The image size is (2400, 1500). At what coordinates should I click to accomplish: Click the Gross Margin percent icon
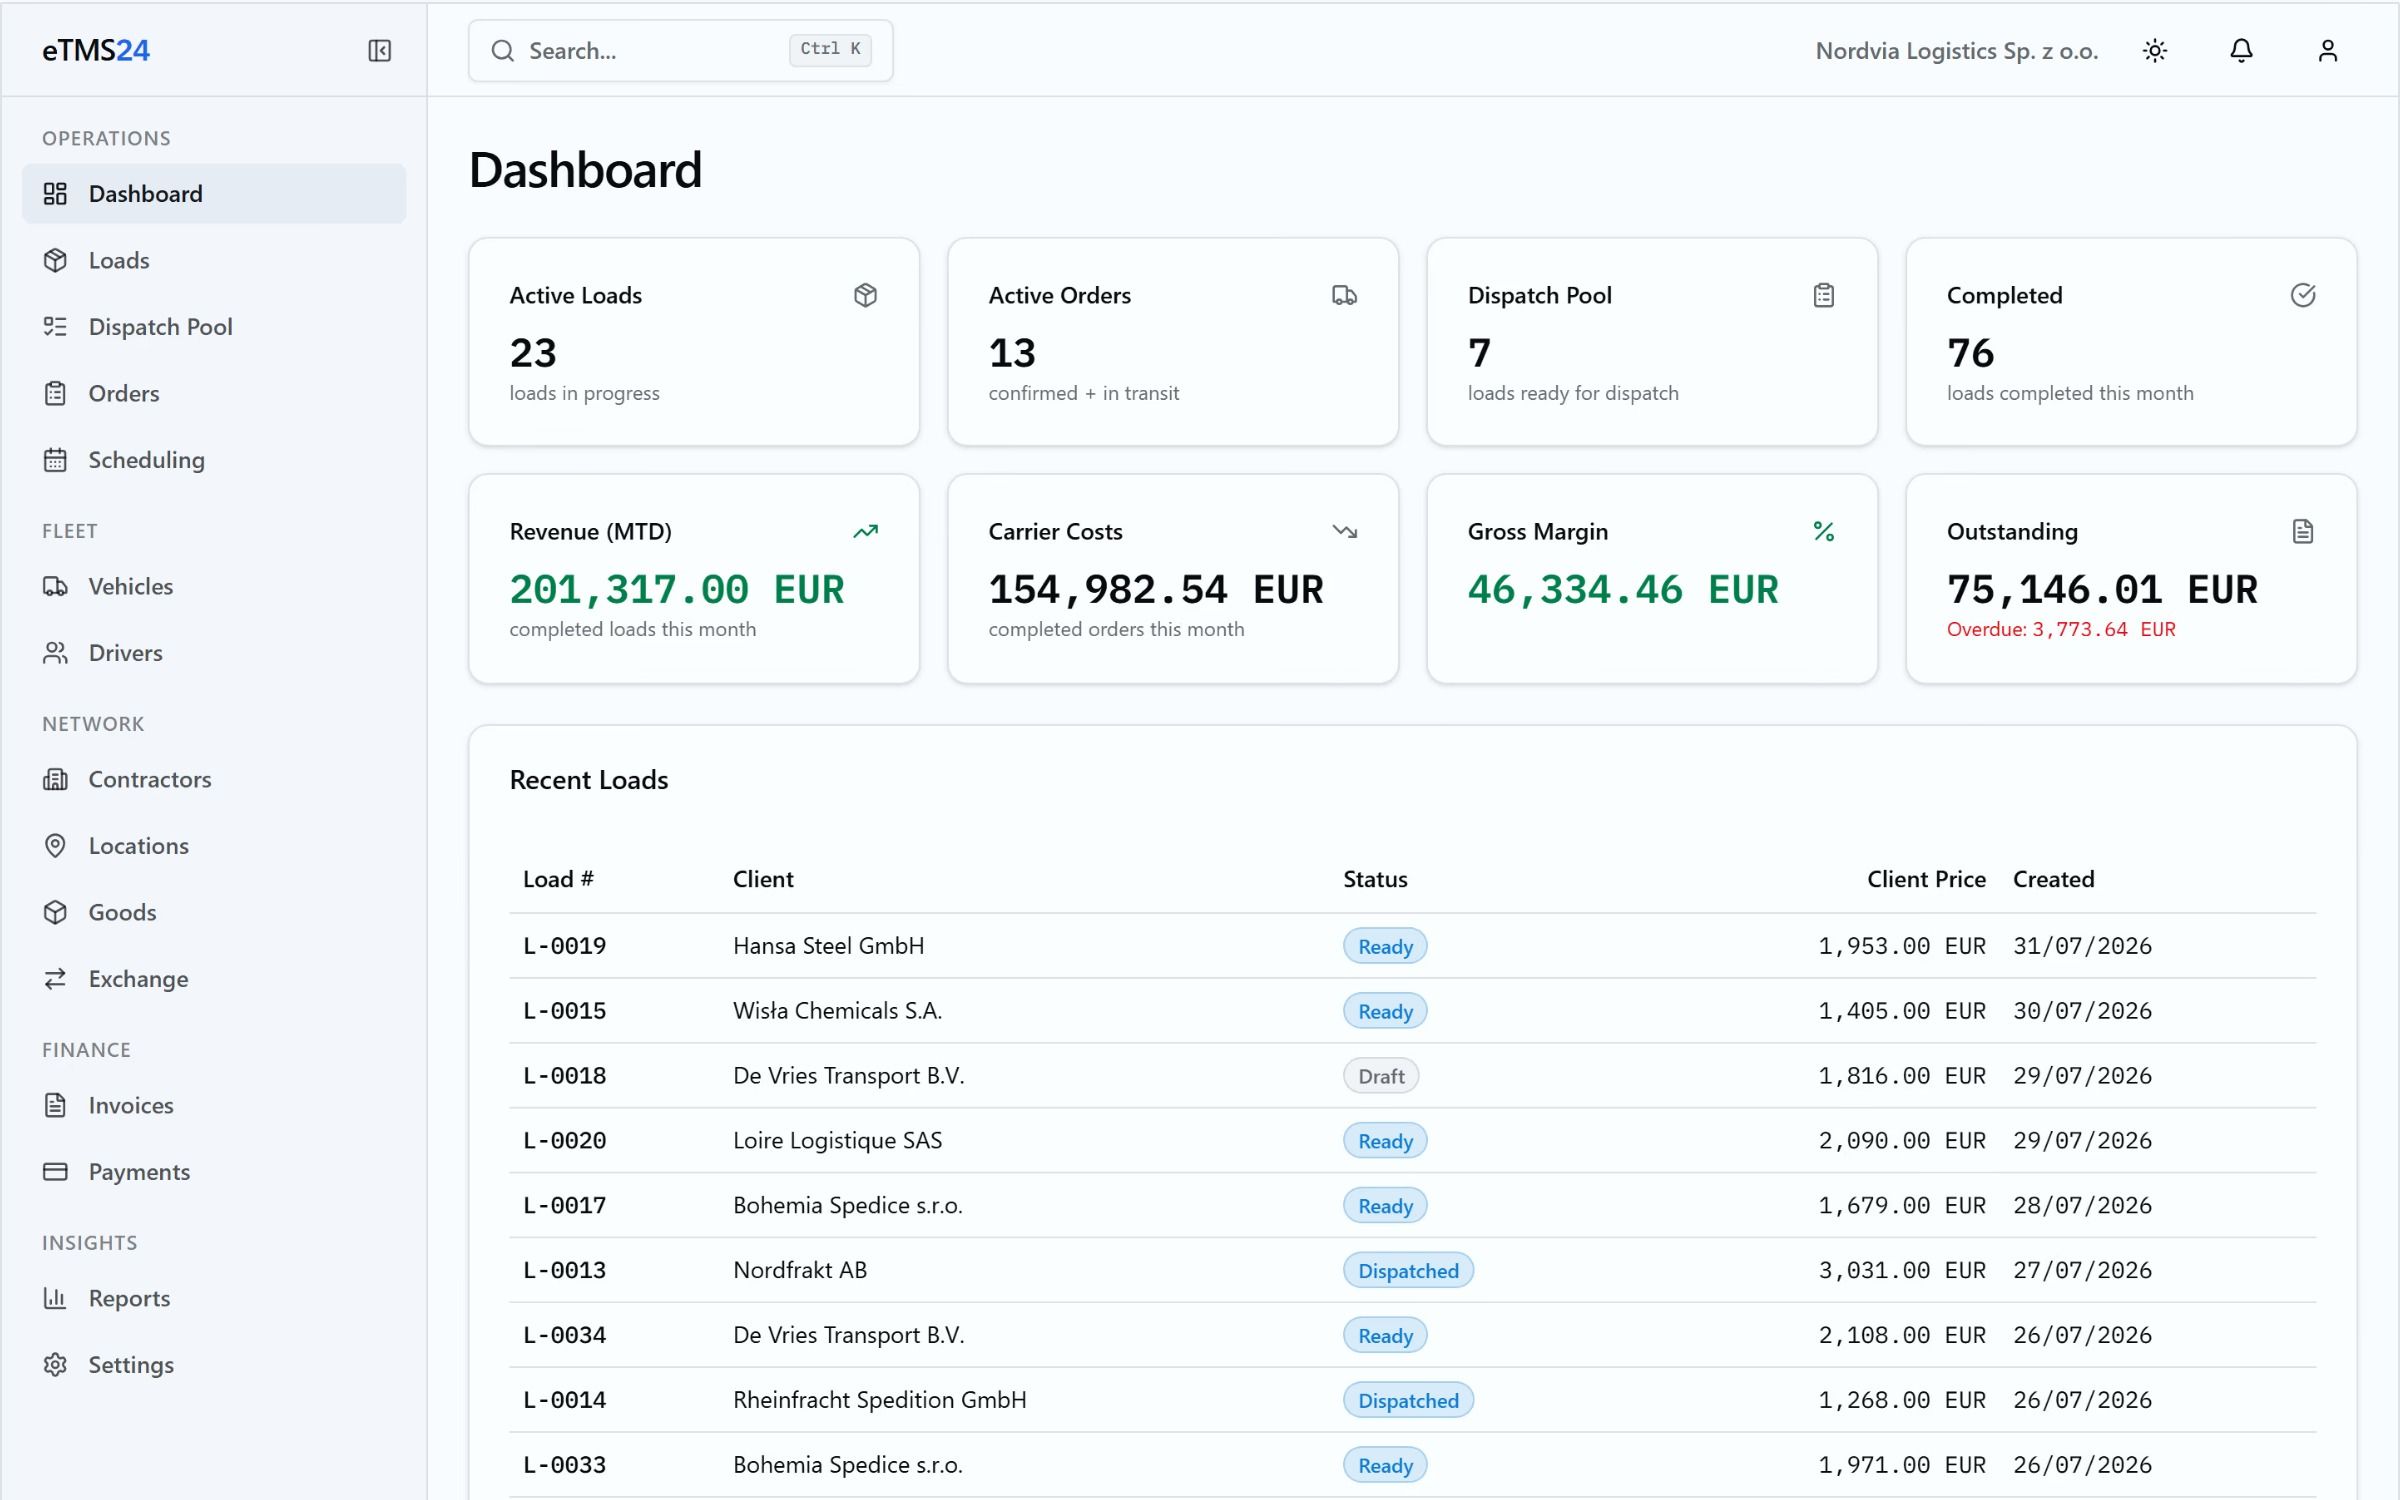(1823, 531)
